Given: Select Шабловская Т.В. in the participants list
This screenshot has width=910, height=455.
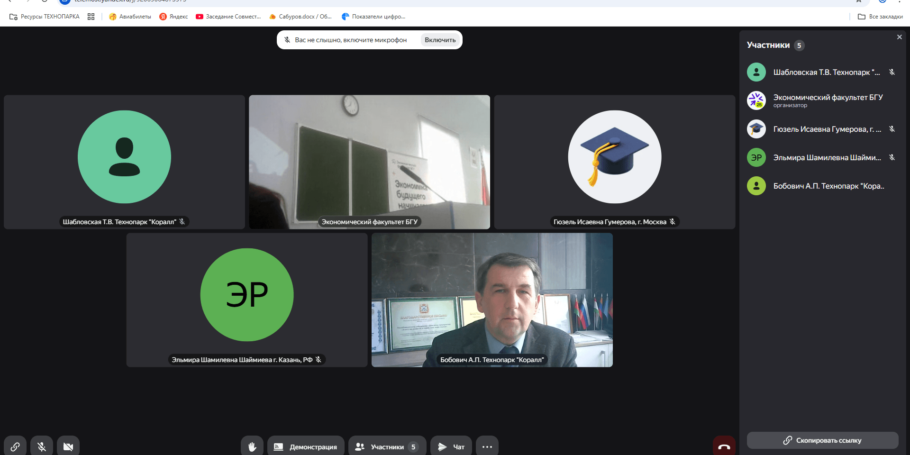Looking at the screenshot, I should pyautogui.click(x=820, y=72).
